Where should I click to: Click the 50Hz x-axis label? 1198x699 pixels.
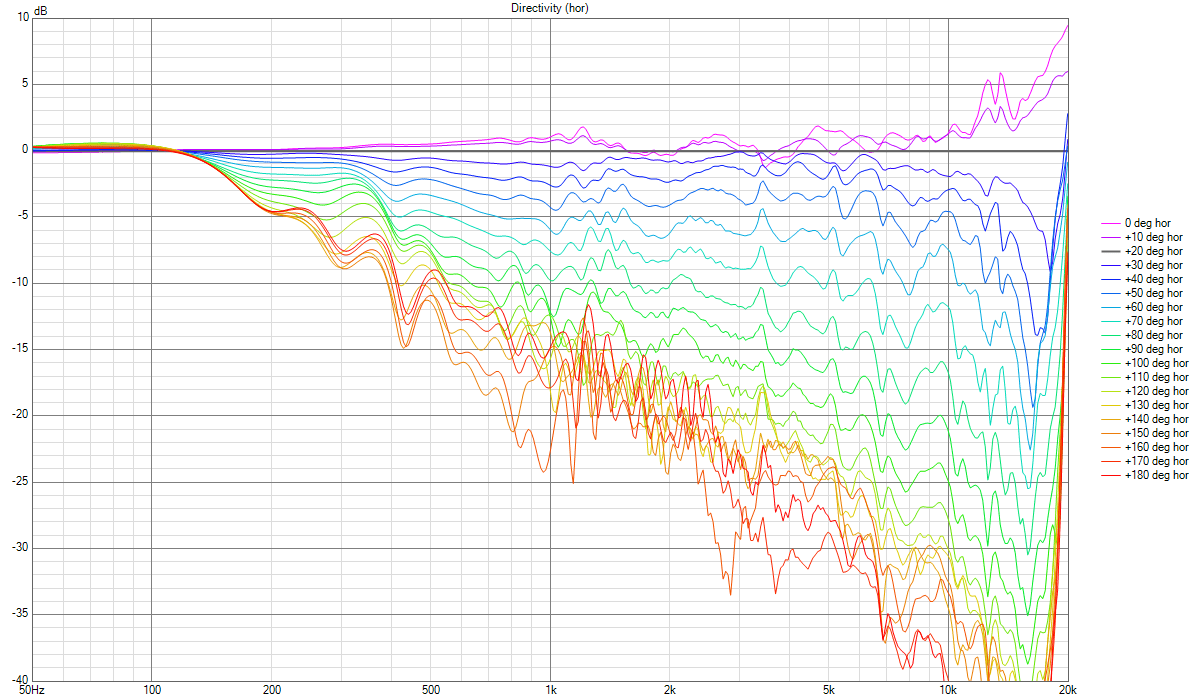[x=32, y=690]
